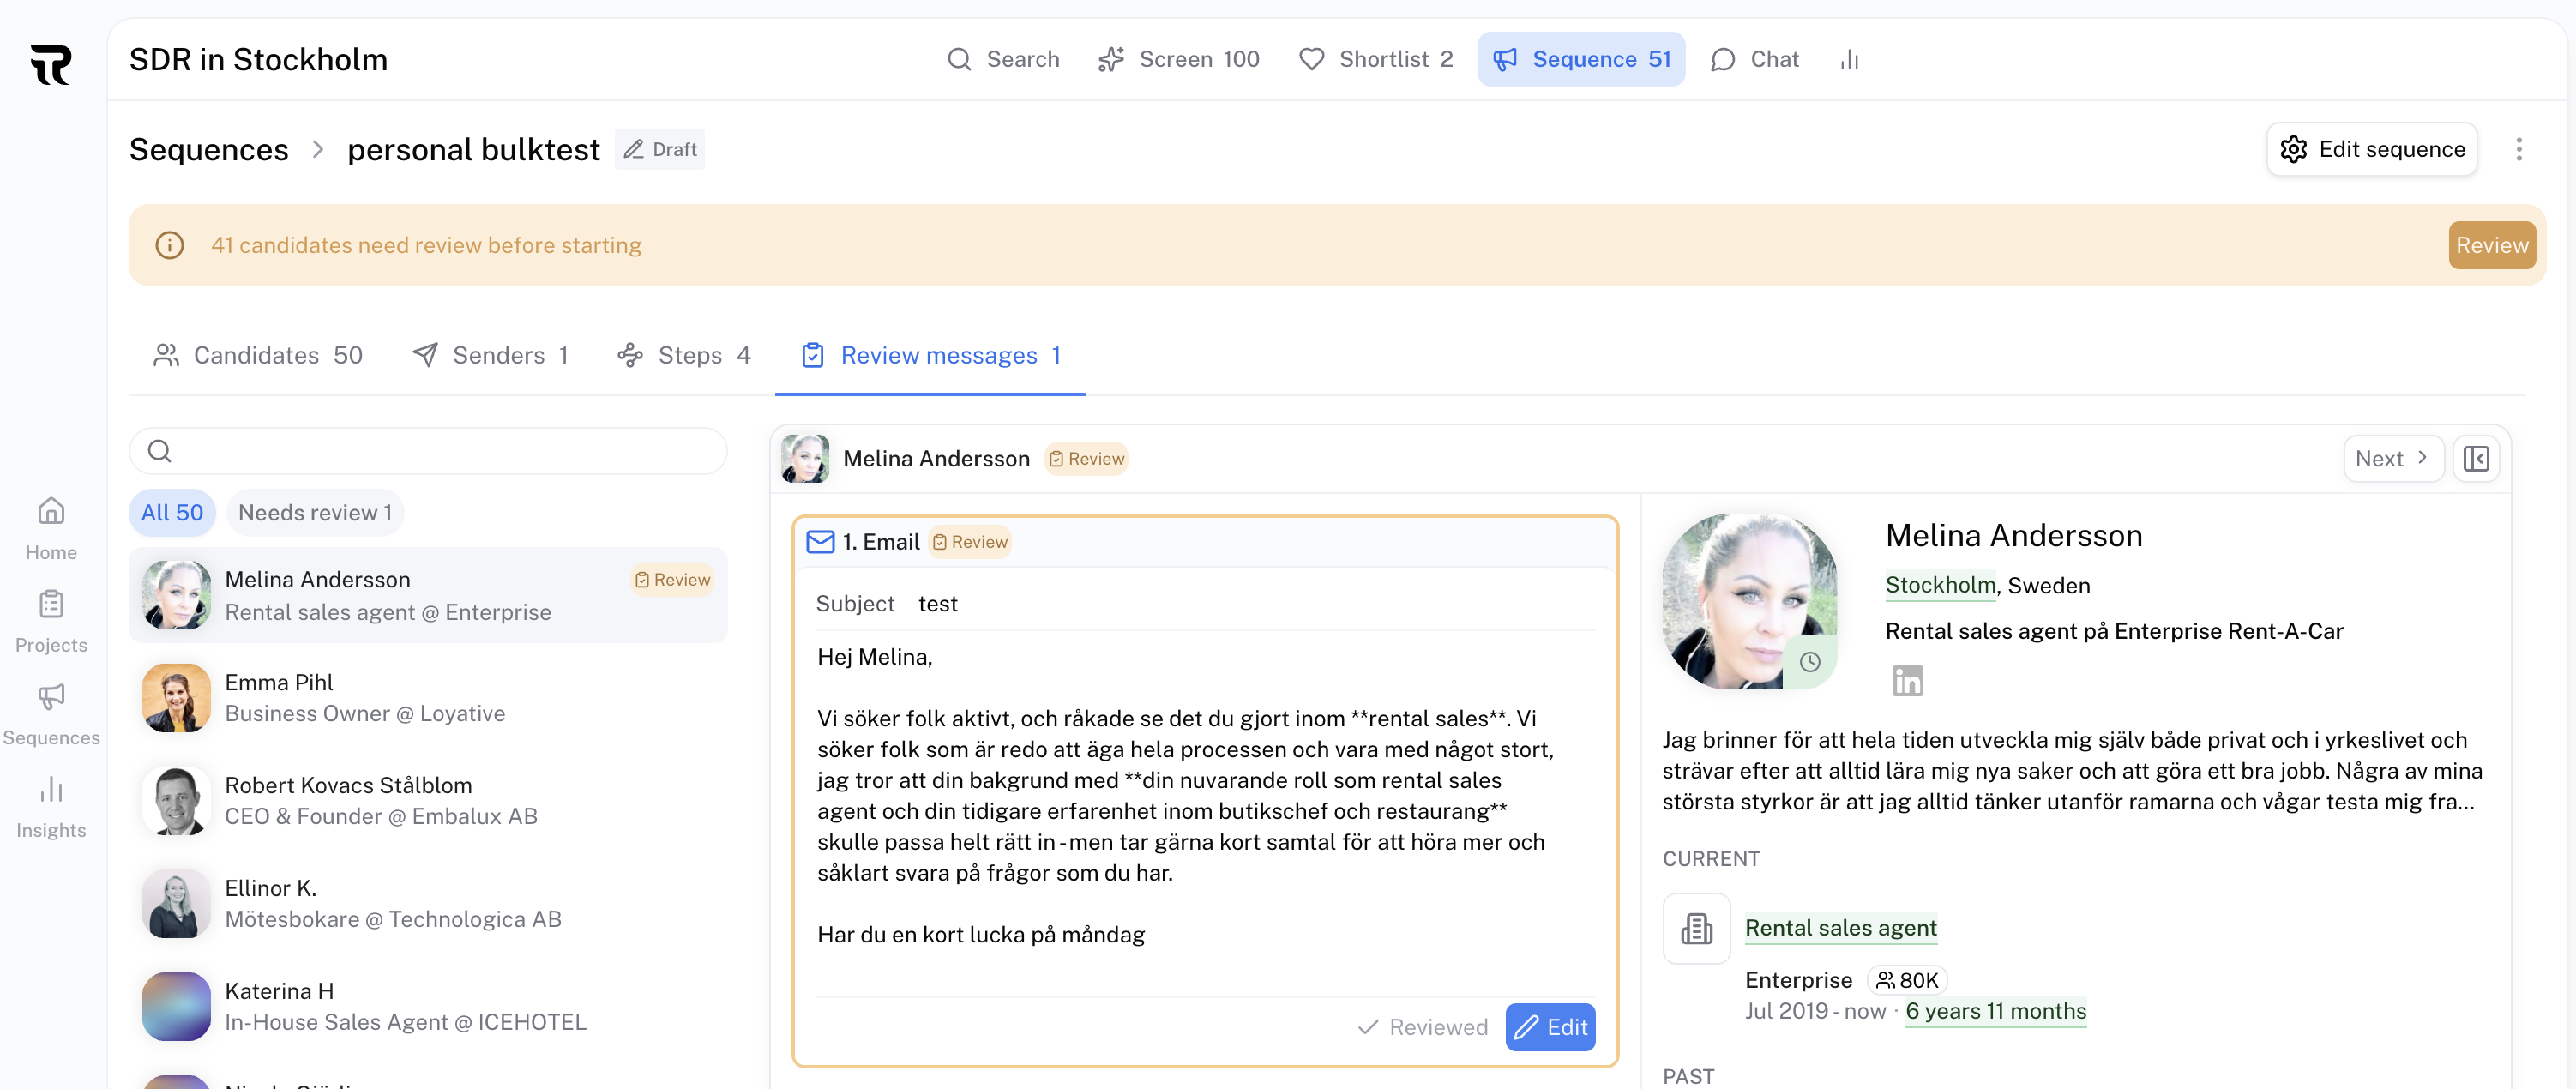Open the Home section in sidebar
The height and width of the screenshot is (1089, 2576).
(51, 529)
